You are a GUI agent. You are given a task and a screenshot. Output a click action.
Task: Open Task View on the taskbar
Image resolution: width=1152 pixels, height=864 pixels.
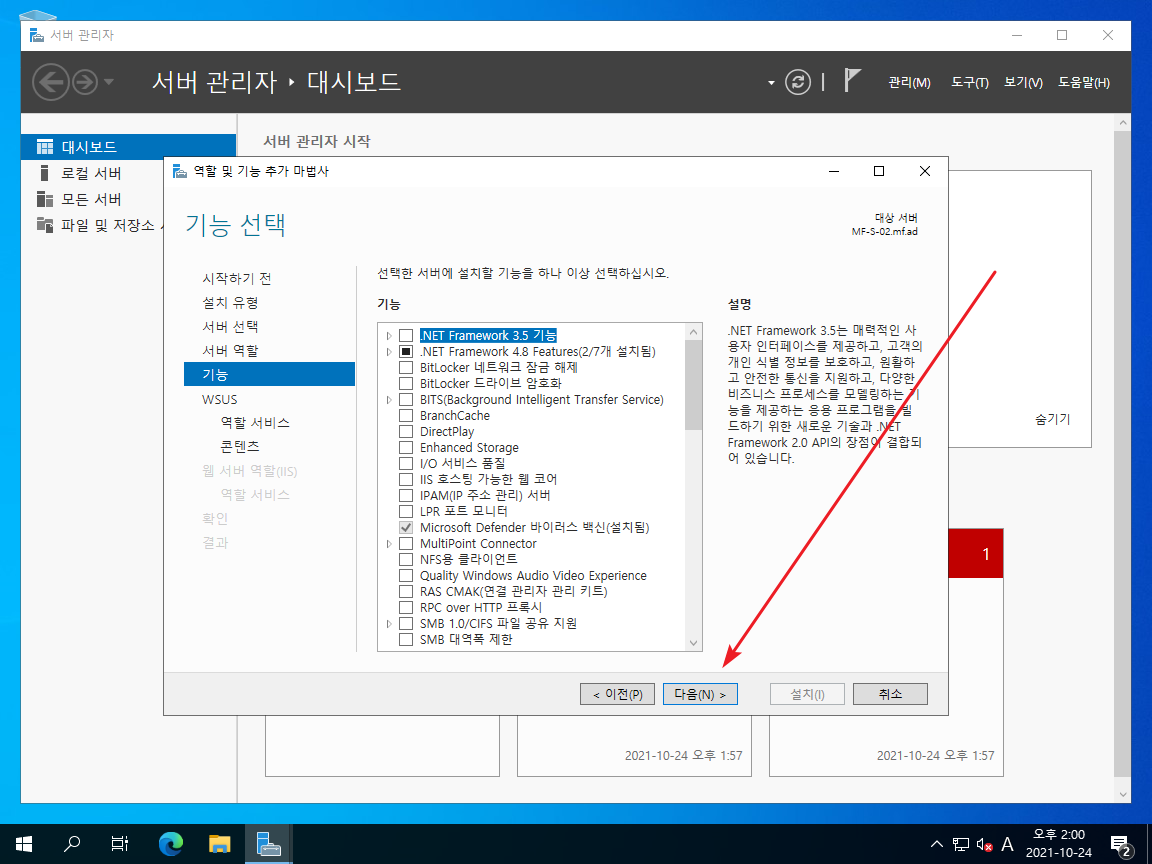coord(120,844)
